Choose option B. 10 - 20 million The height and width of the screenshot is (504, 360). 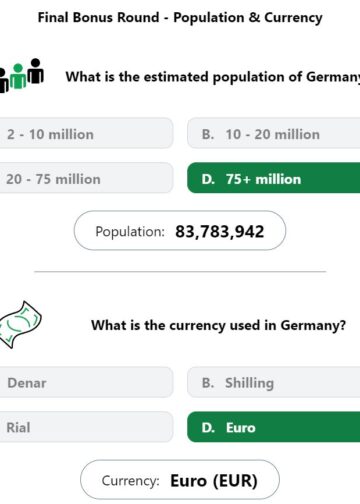(274, 134)
